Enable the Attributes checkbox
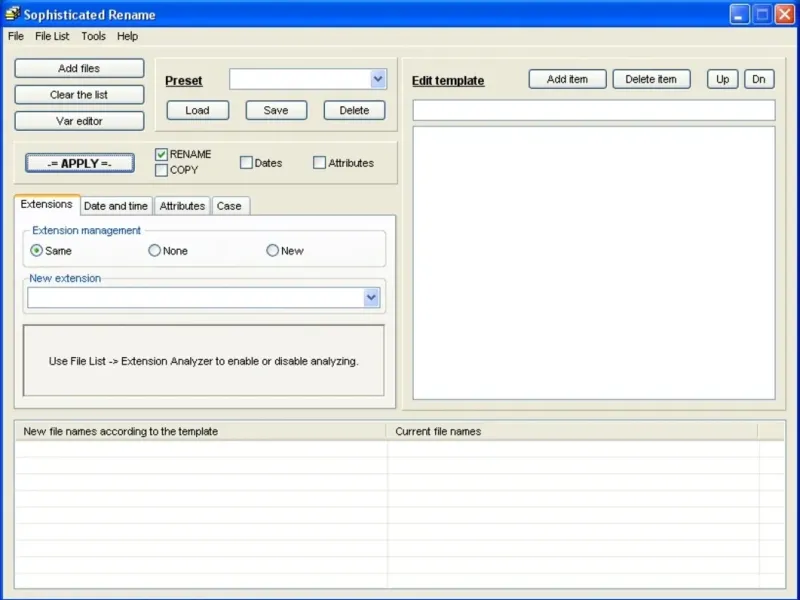 [319, 163]
